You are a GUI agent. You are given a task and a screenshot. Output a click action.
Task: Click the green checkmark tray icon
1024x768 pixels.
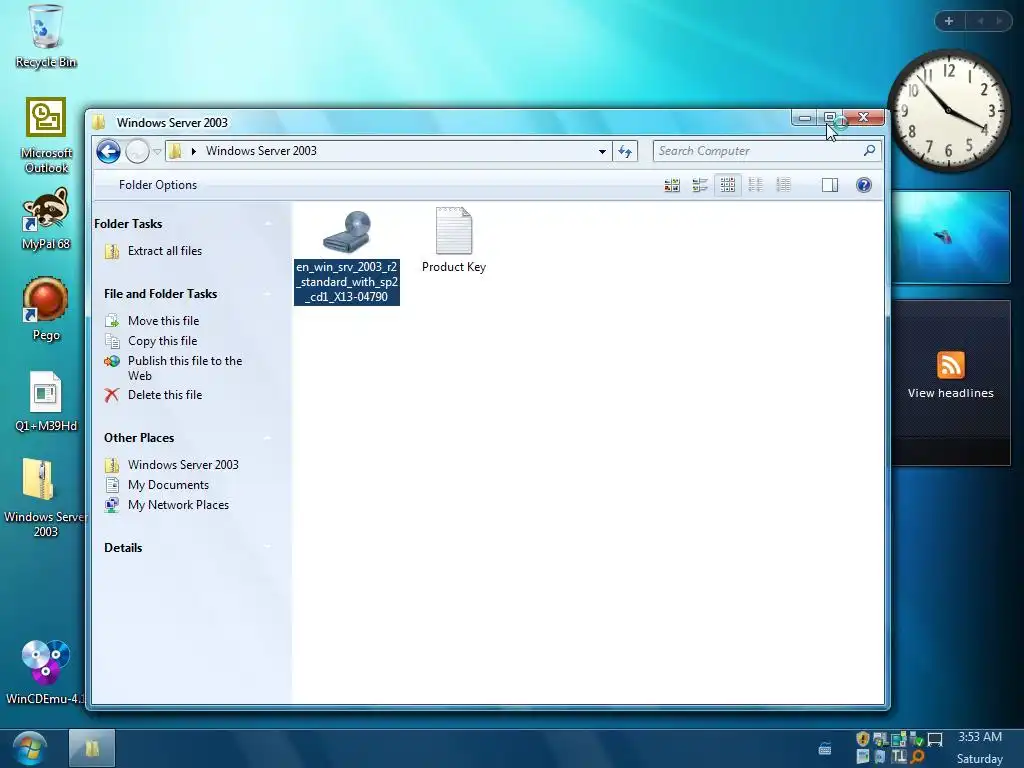point(917,739)
